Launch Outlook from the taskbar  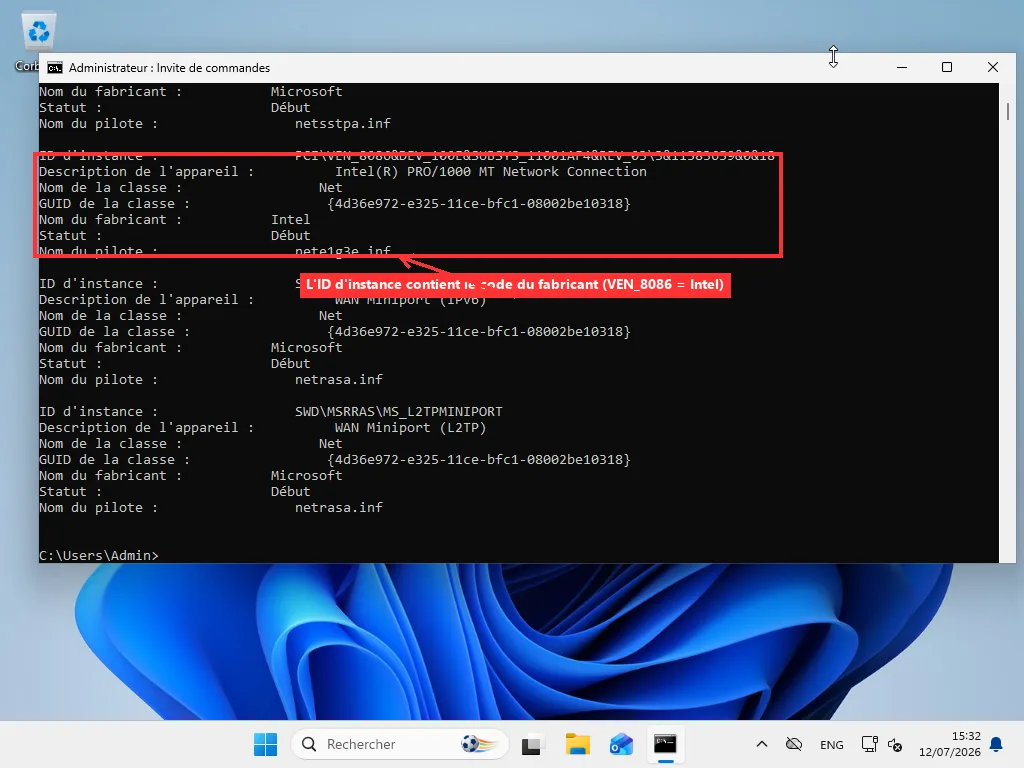click(621, 744)
